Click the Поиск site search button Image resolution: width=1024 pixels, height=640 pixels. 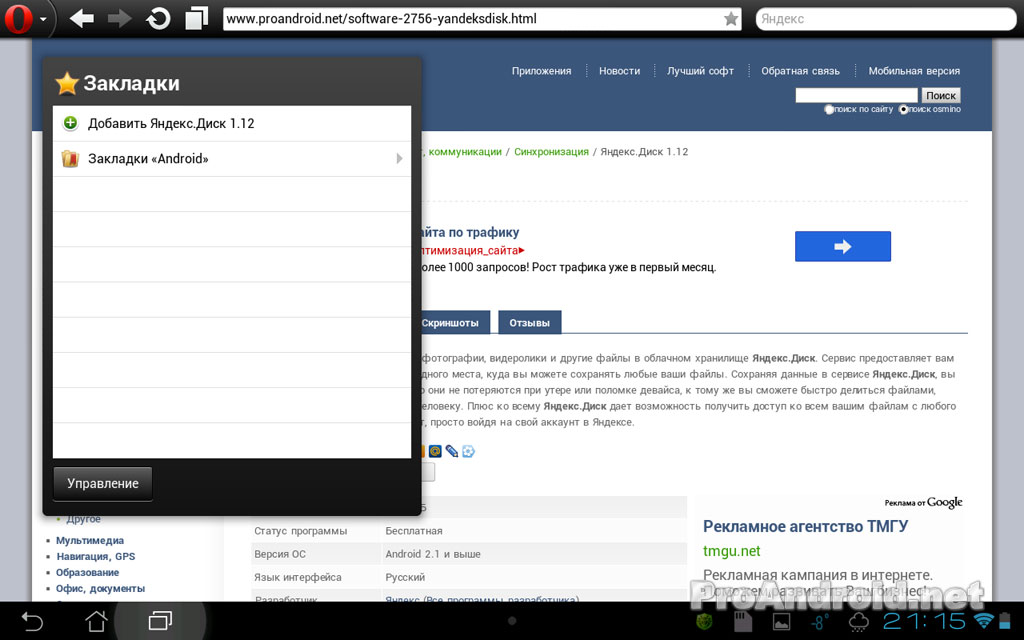941,95
